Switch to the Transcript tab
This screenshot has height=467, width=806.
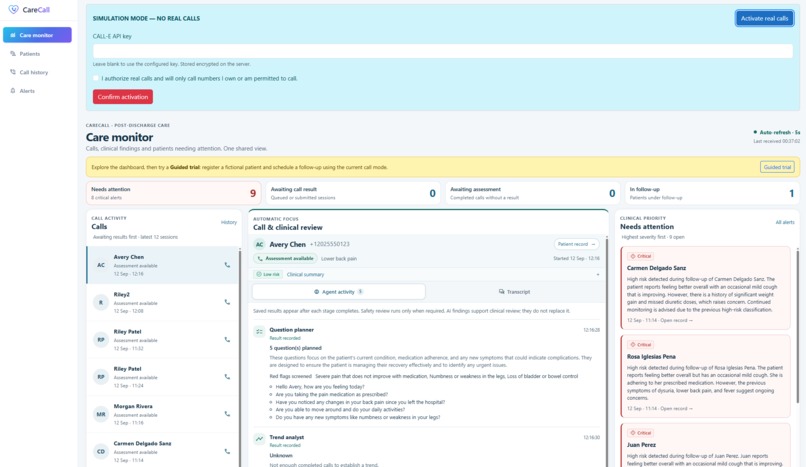[x=515, y=292]
